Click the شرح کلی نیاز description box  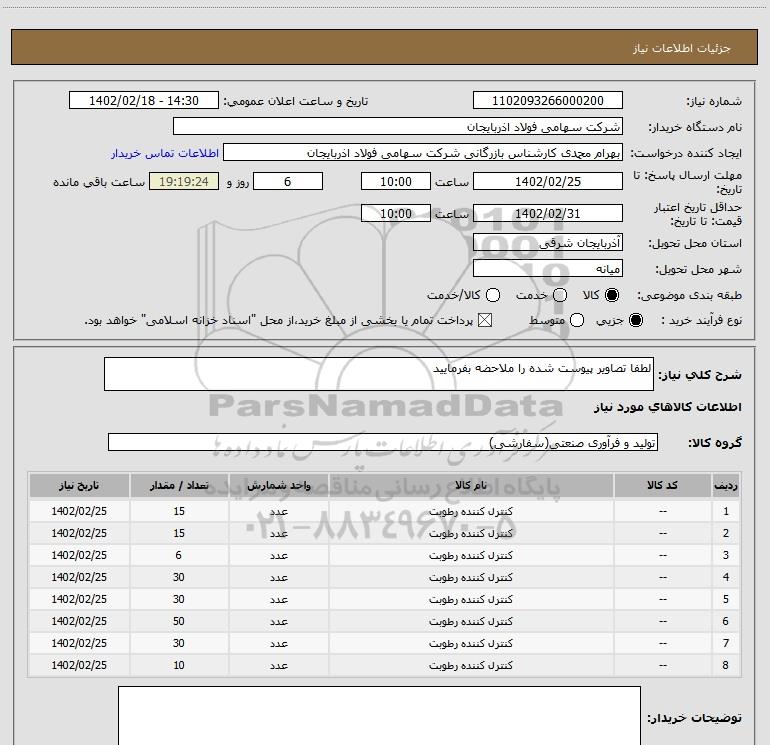(x=379, y=374)
